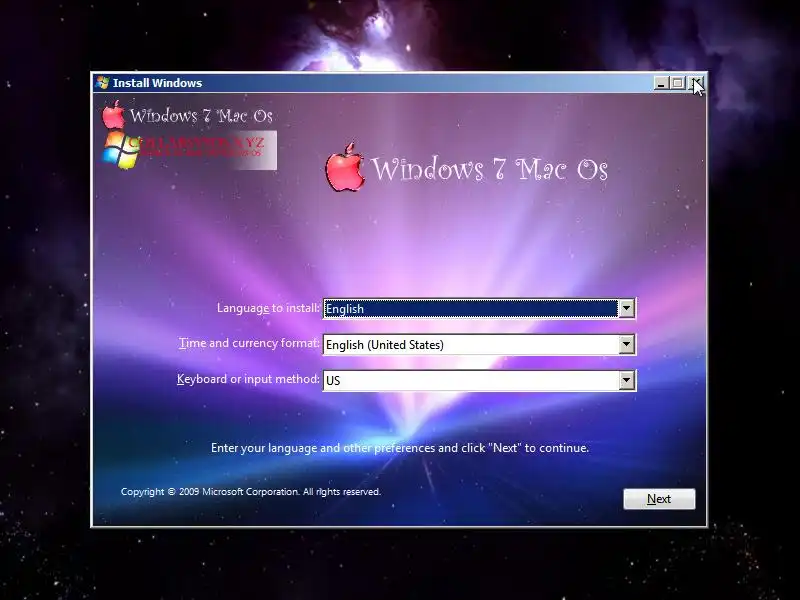Click the Install Windows title text
This screenshot has width=800, height=600.
157,83
